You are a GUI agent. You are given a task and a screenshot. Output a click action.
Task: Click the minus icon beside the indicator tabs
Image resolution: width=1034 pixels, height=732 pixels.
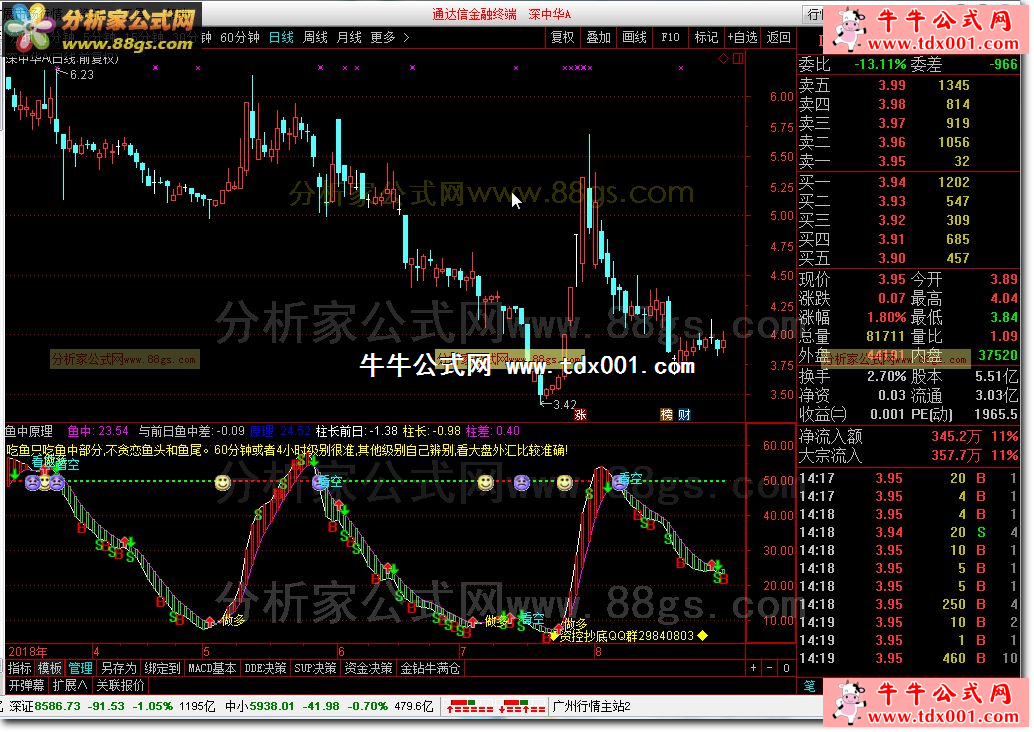(x=770, y=667)
